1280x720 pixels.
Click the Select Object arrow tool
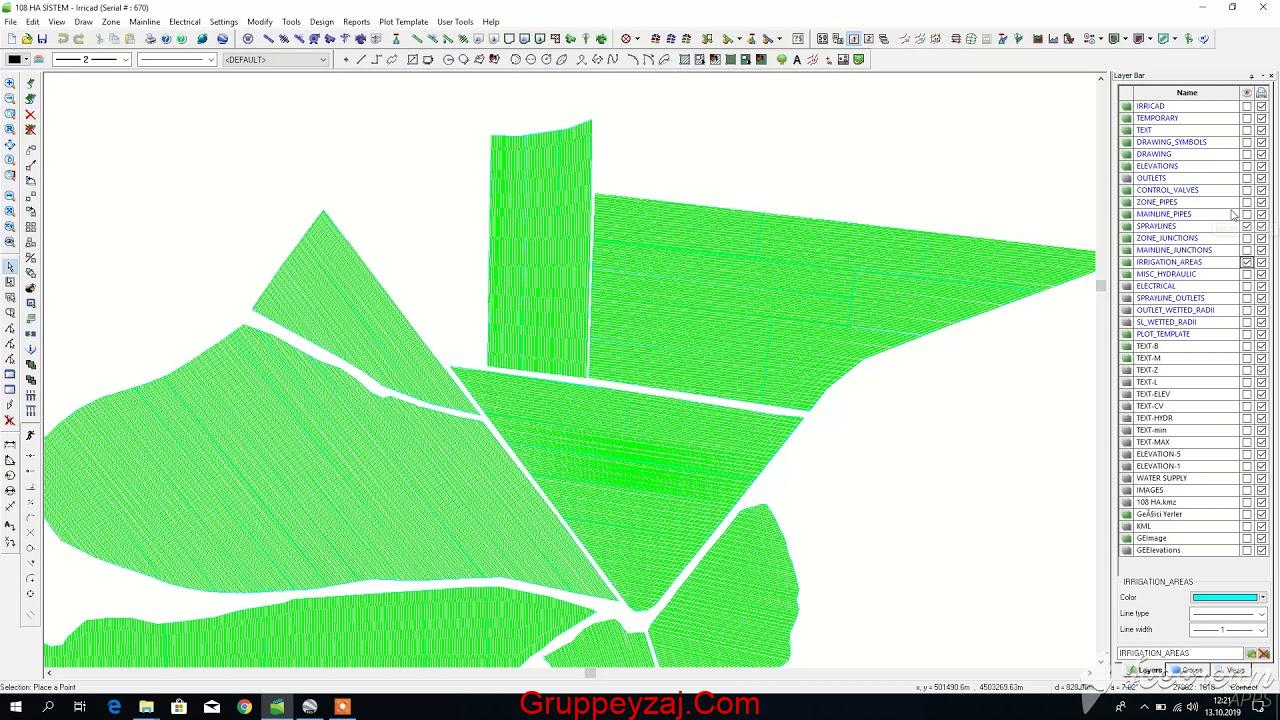[10, 267]
